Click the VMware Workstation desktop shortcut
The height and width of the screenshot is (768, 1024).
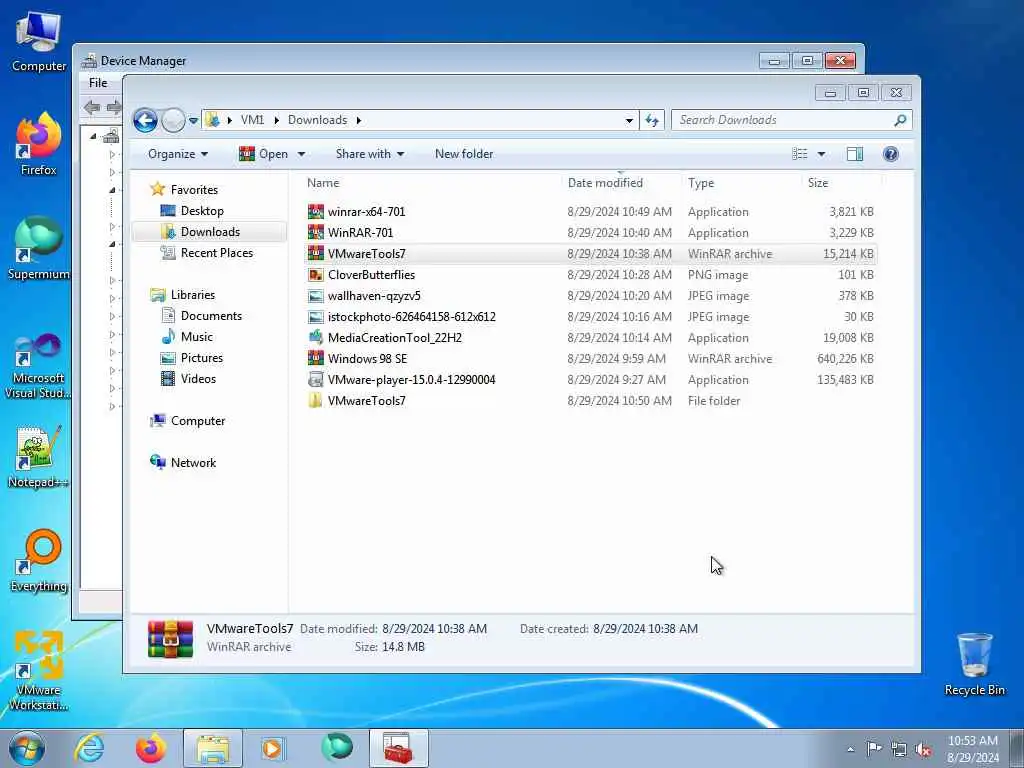click(x=39, y=671)
